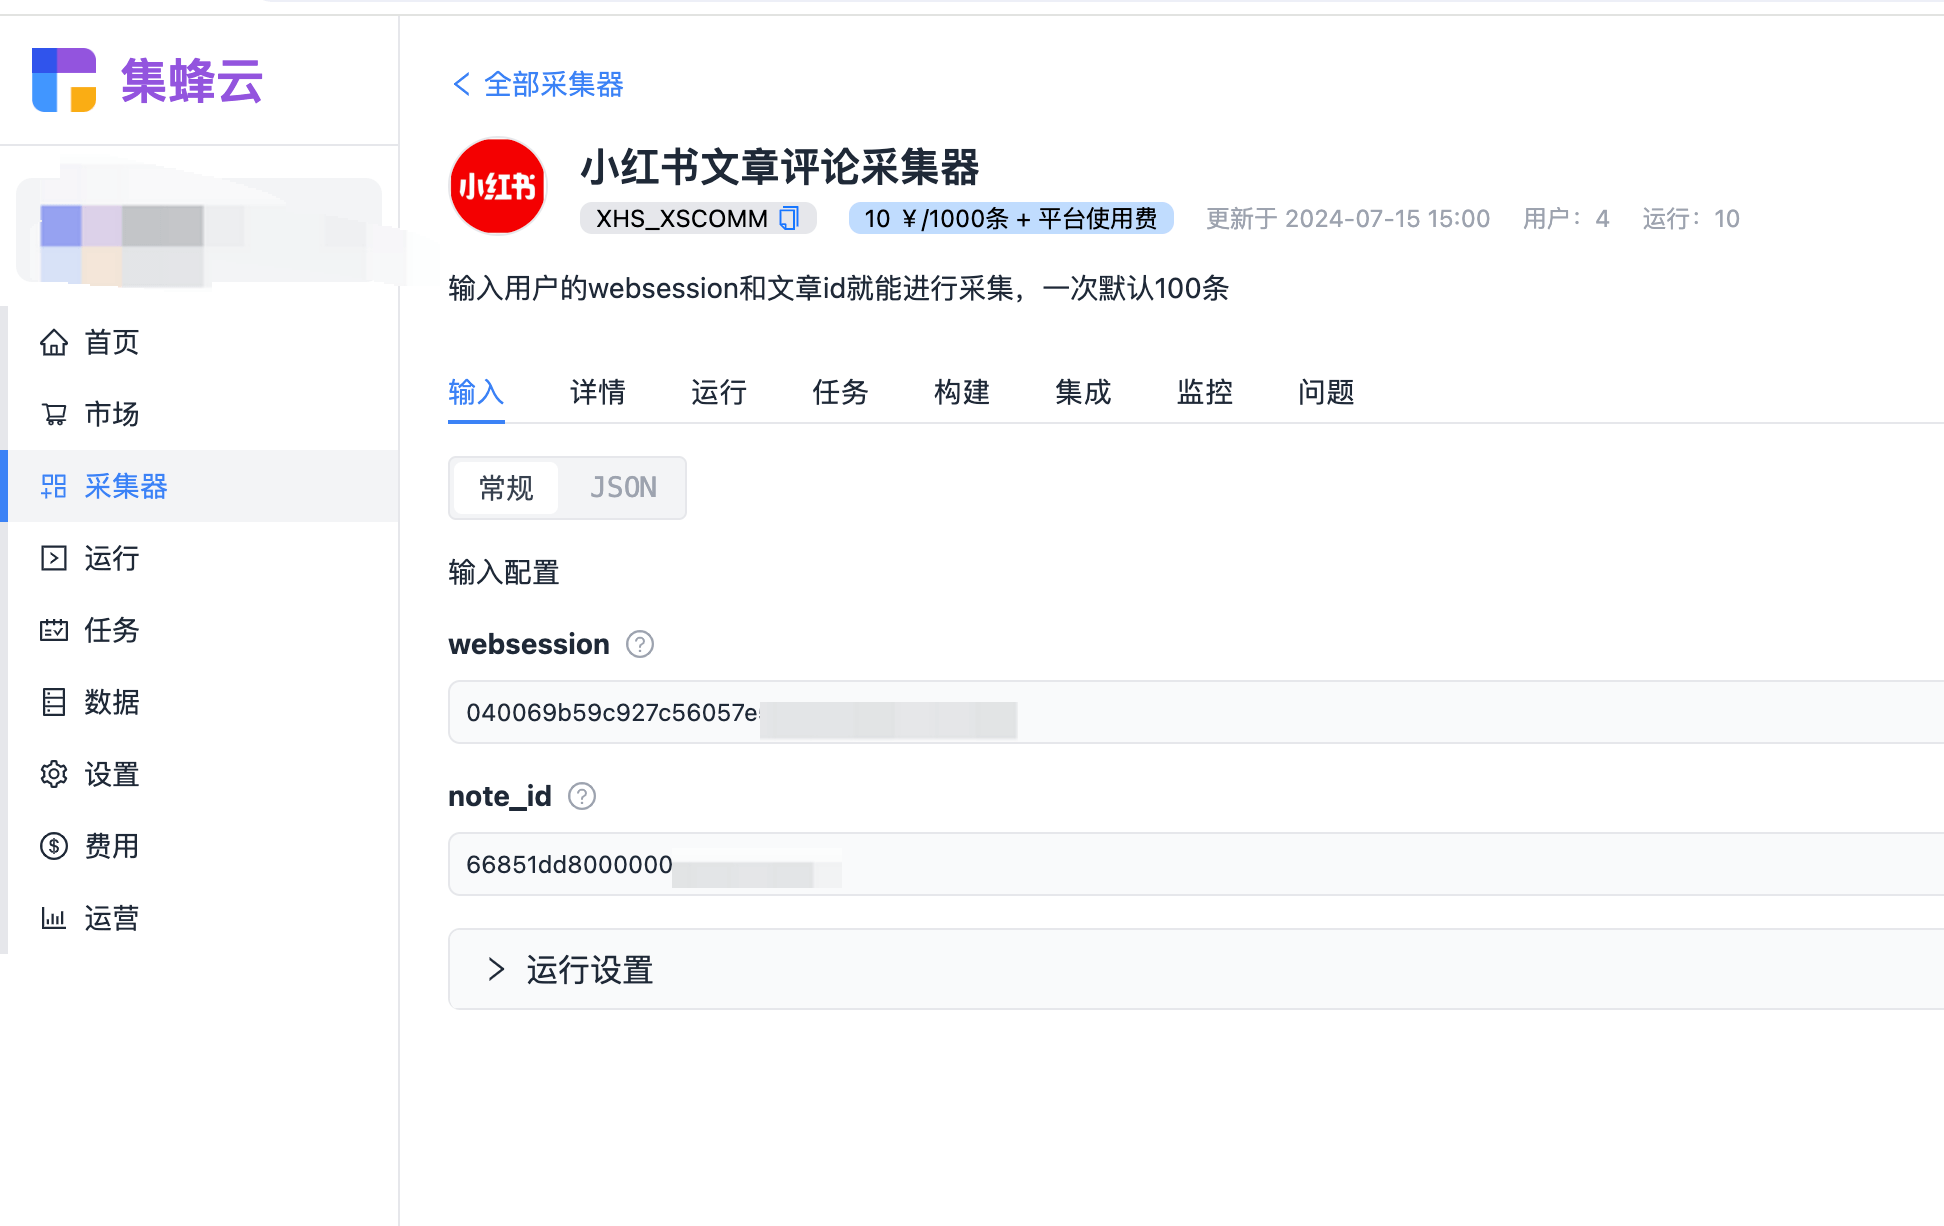Screen dimensions: 1944x1226
Task: Click the note_id field label
Action: (500, 796)
